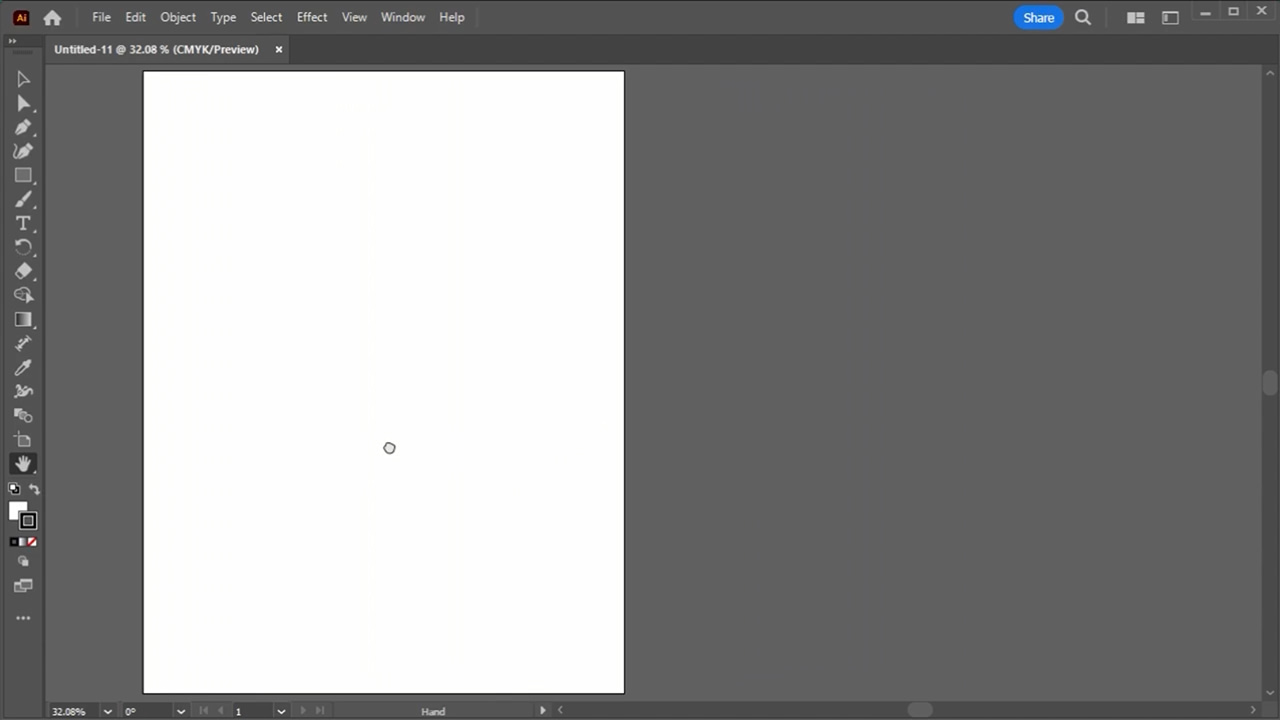Open the Effect menu
The height and width of the screenshot is (720, 1280).
pyautogui.click(x=312, y=17)
